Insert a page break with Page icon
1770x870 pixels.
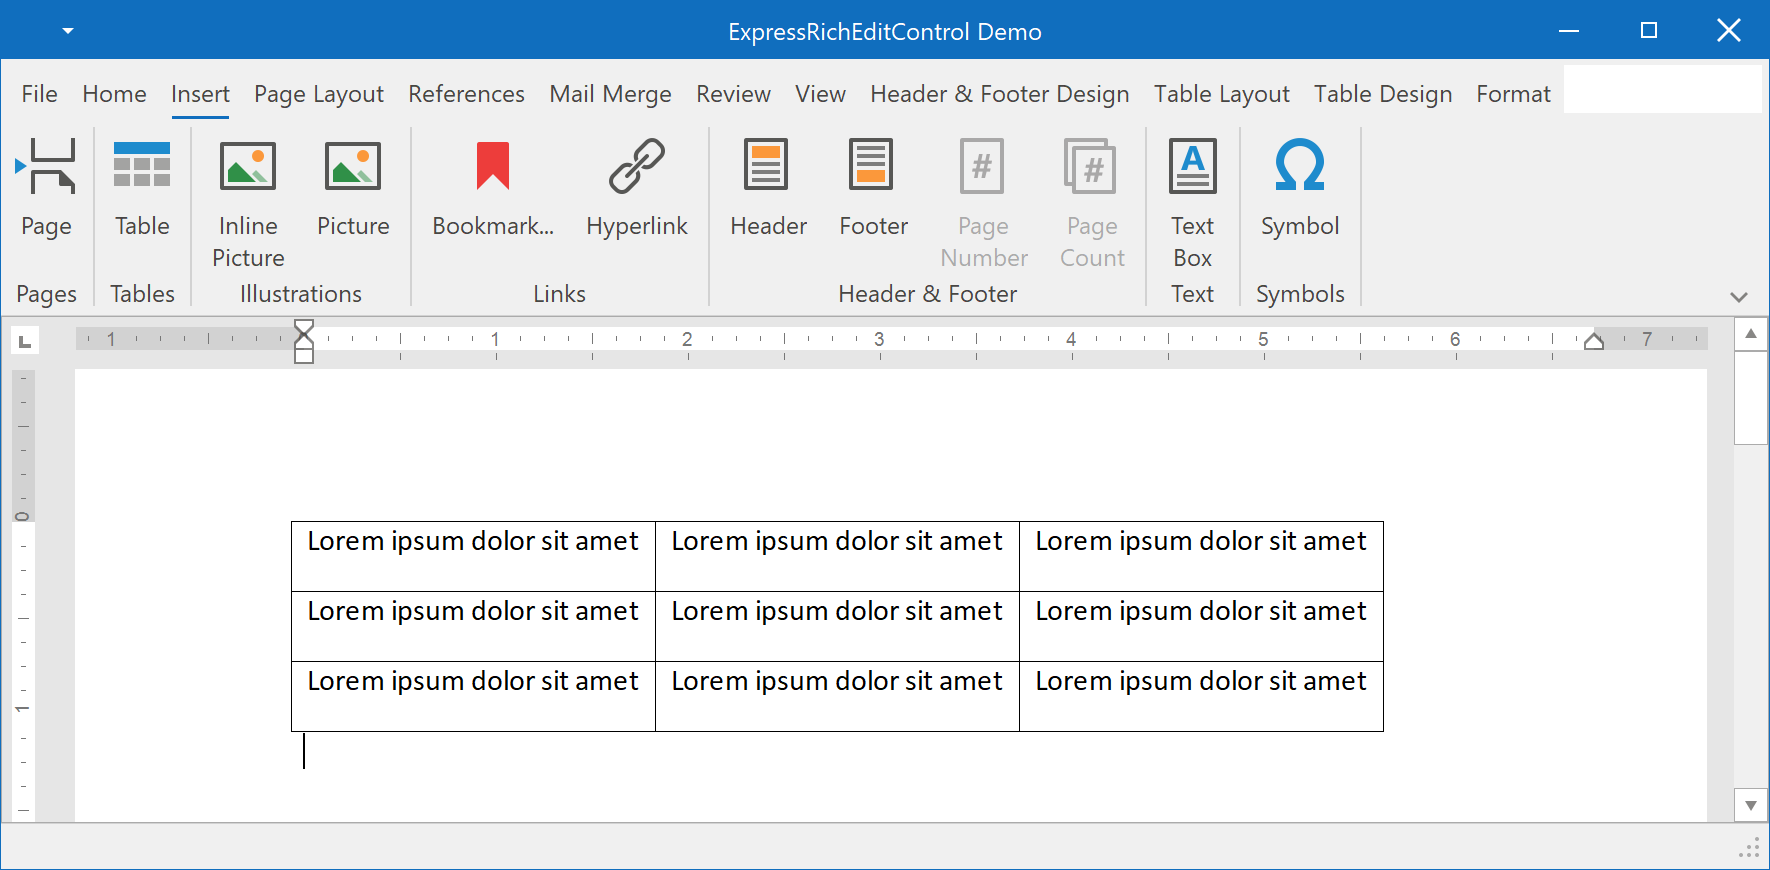pyautogui.click(x=46, y=166)
